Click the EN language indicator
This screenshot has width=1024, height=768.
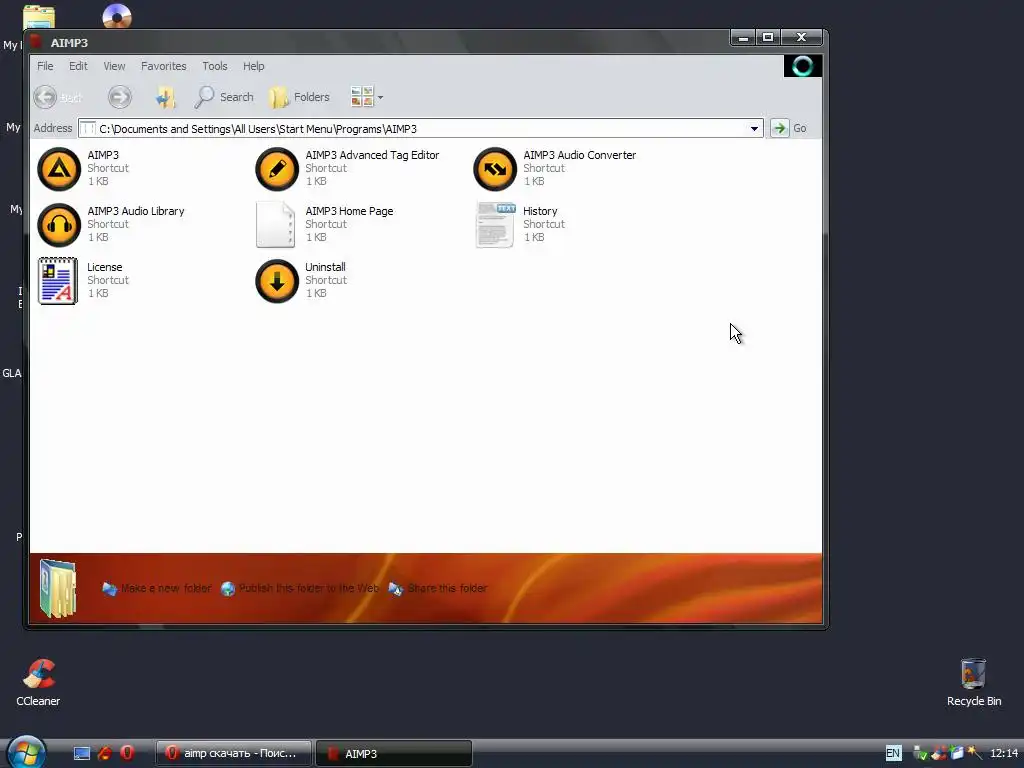[893, 753]
